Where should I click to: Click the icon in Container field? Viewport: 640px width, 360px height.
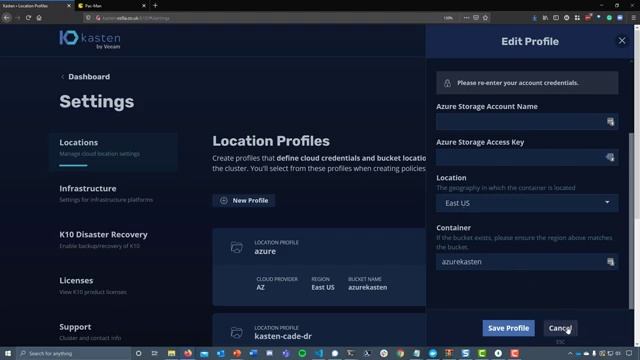(610, 262)
